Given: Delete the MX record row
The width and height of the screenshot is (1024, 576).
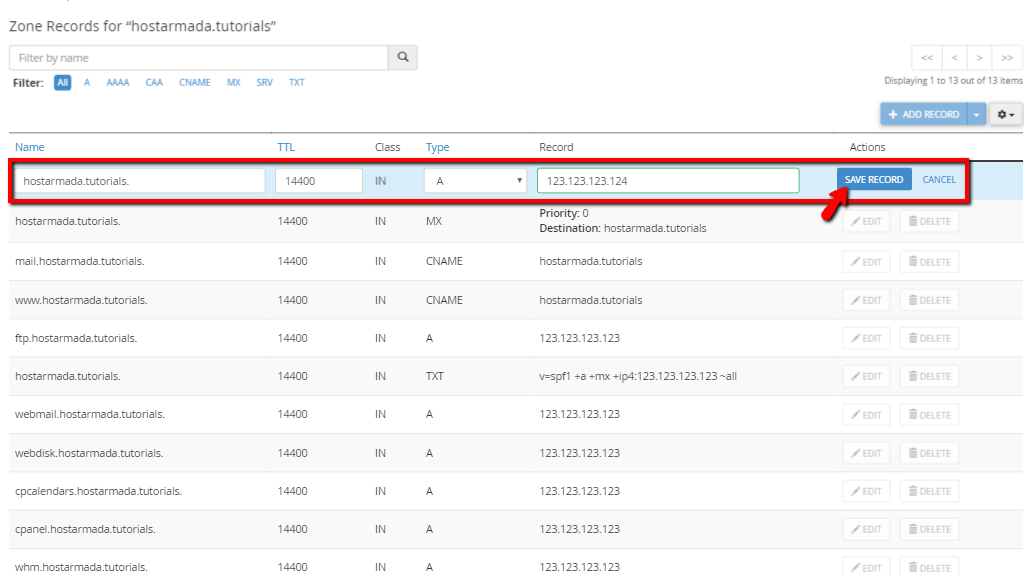Looking at the screenshot, I should 929,221.
